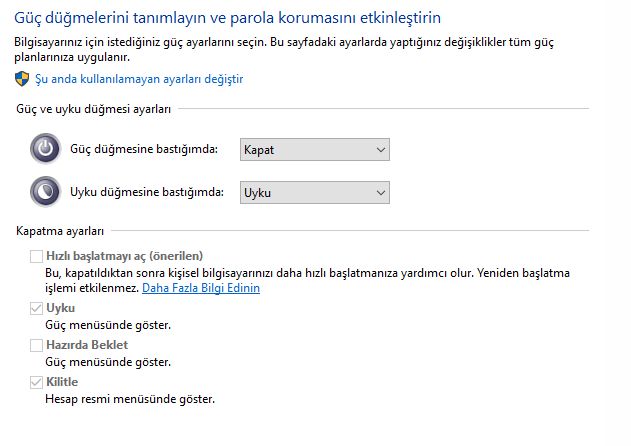The width and height of the screenshot is (631, 446).
Task: Click the Uyku düğmesine bastığımda label
Action: point(146,192)
